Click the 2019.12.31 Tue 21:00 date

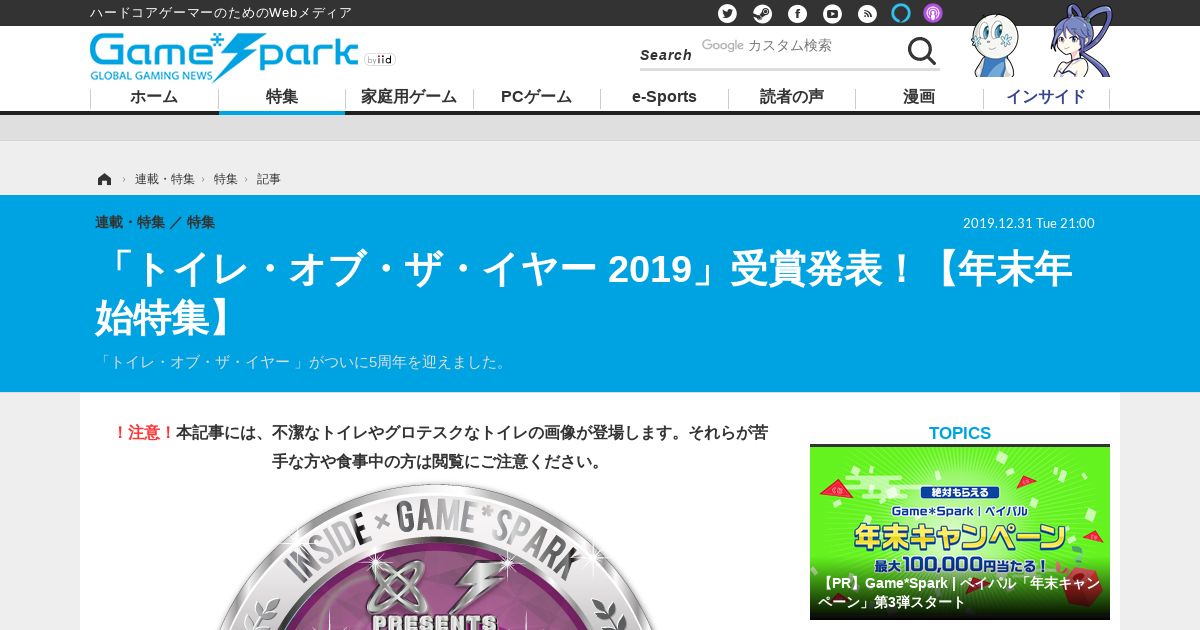tap(1029, 223)
